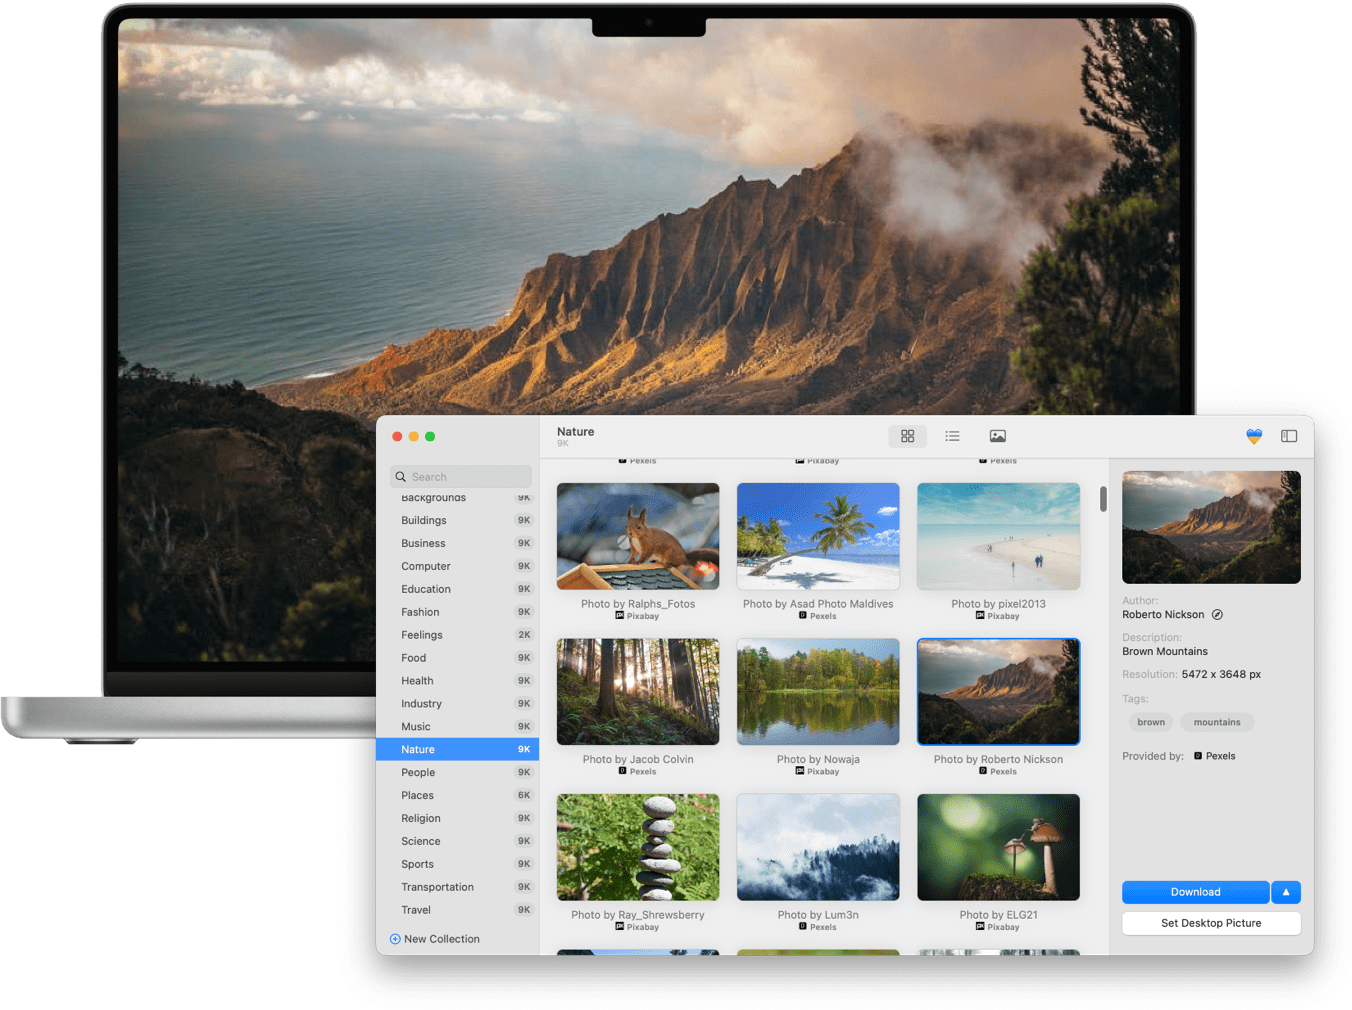Image resolution: width=1352 pixels, height=1010 pixels.
Task: Switch to single image preview mode
Action: click(x=997, y=436)
